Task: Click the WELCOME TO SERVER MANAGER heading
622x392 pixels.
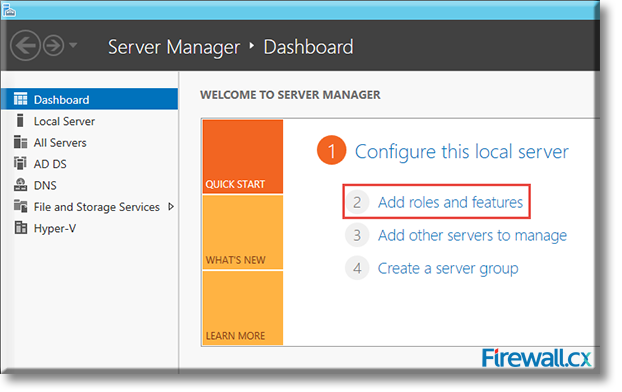Action: click(290, 95)
